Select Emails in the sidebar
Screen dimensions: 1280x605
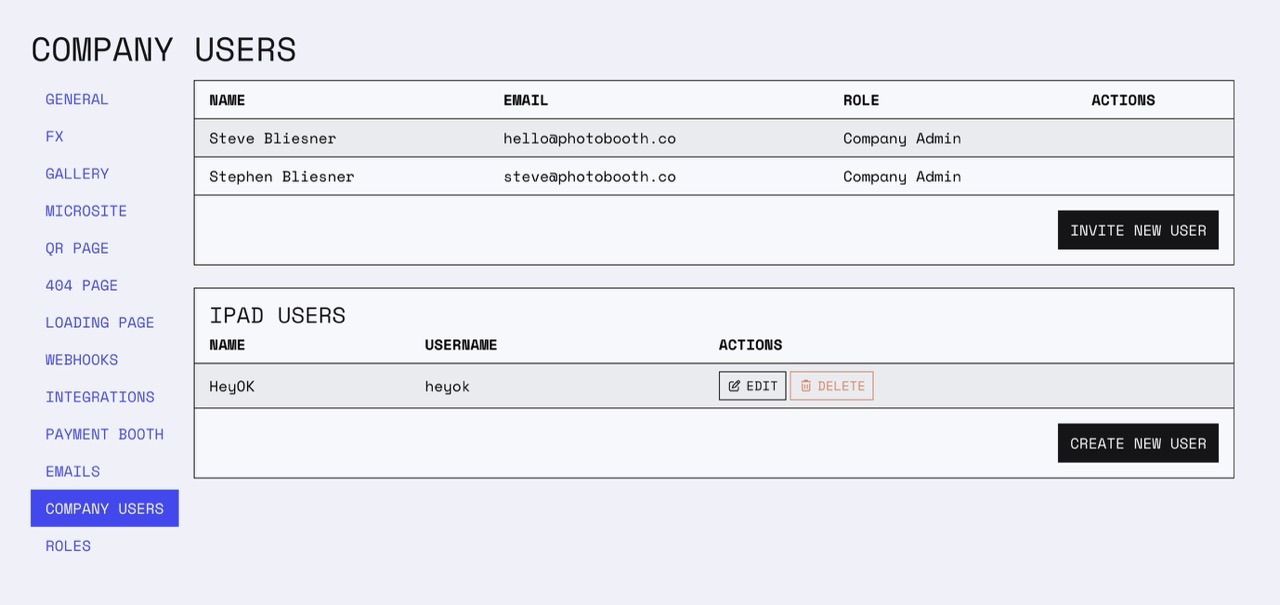73,471
